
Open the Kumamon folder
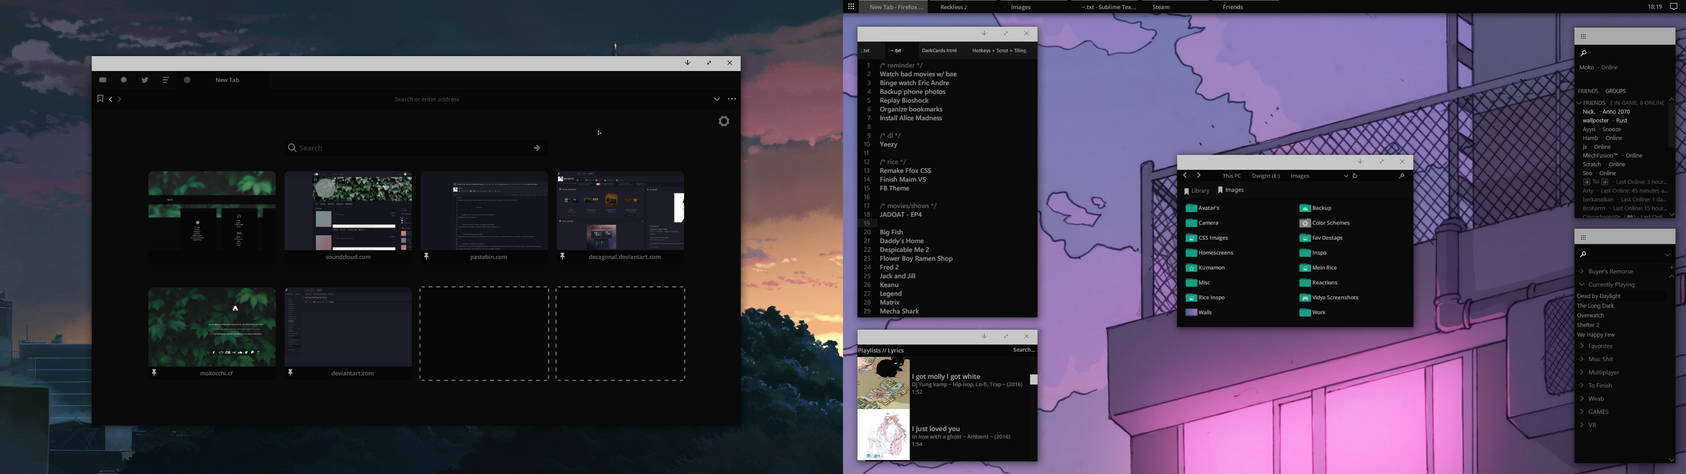point(1205,268)
